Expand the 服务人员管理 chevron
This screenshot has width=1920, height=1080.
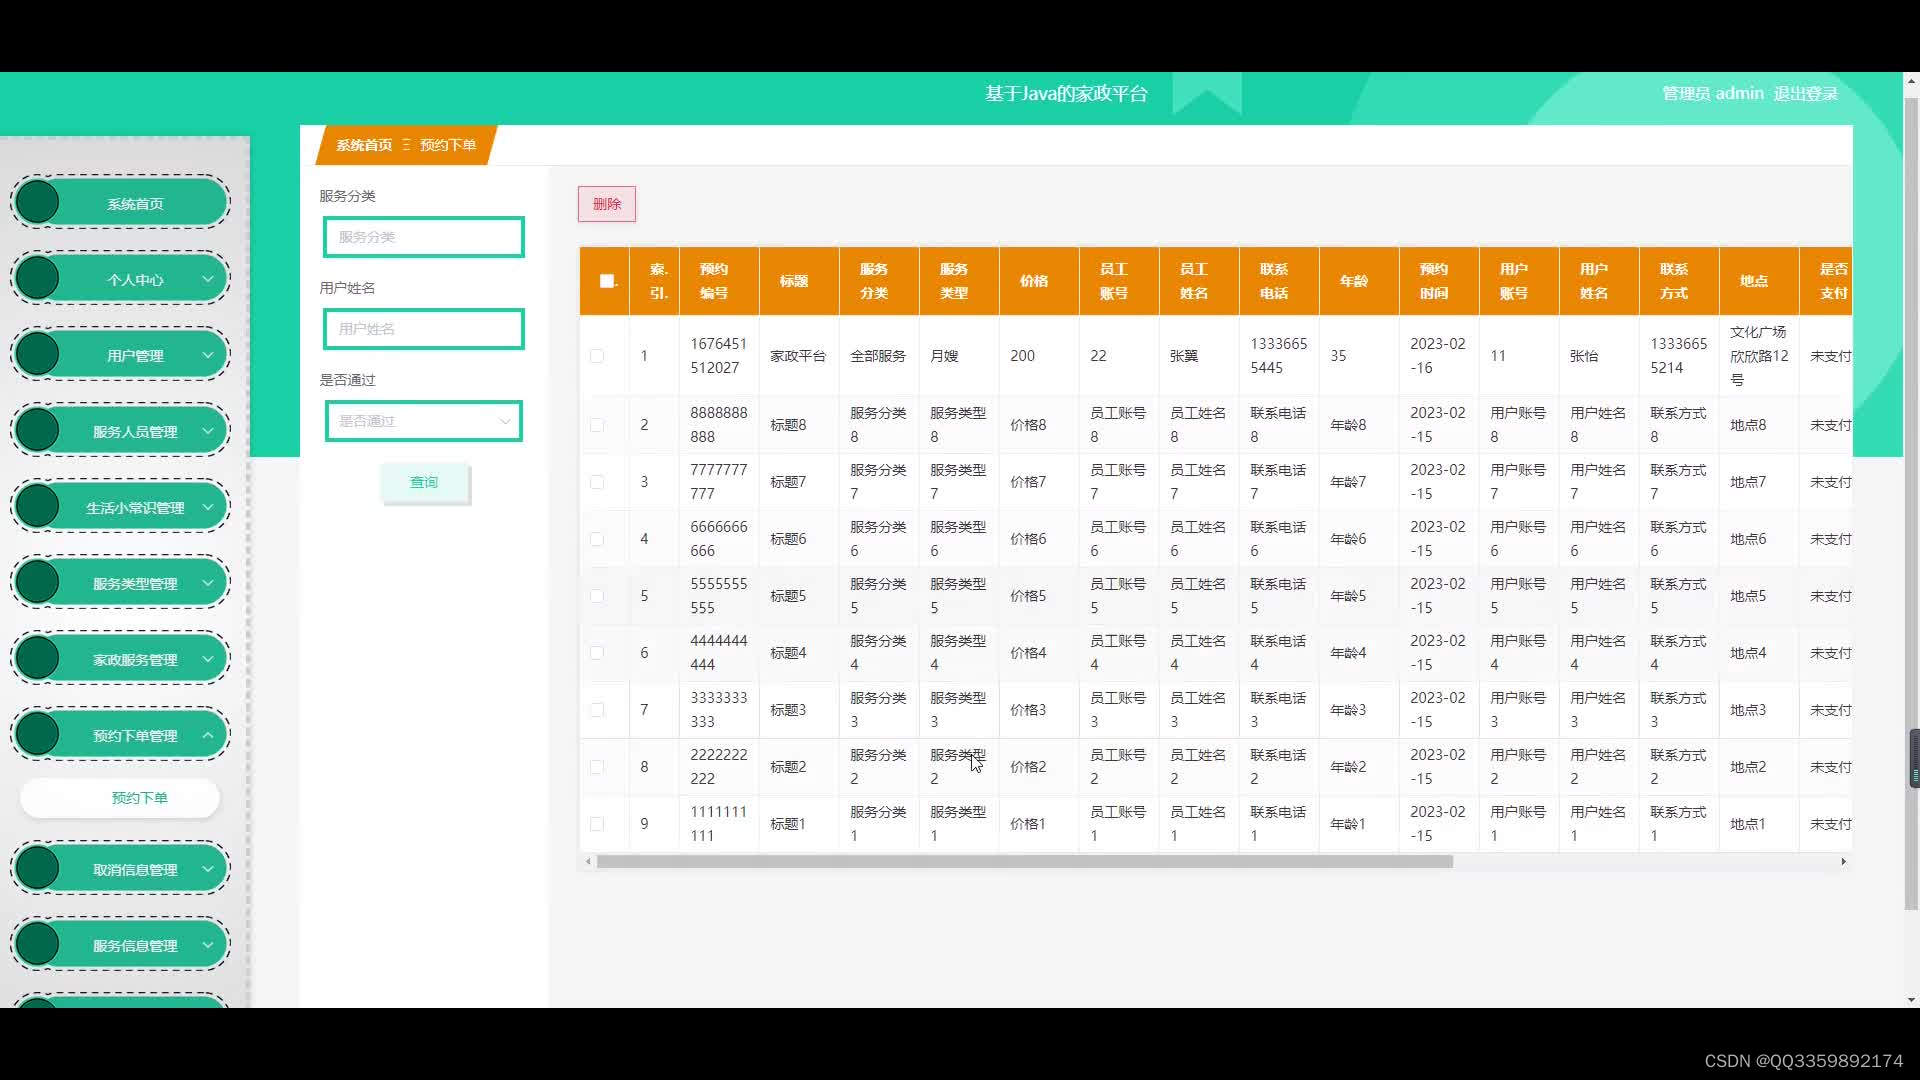tap(208, 431)
